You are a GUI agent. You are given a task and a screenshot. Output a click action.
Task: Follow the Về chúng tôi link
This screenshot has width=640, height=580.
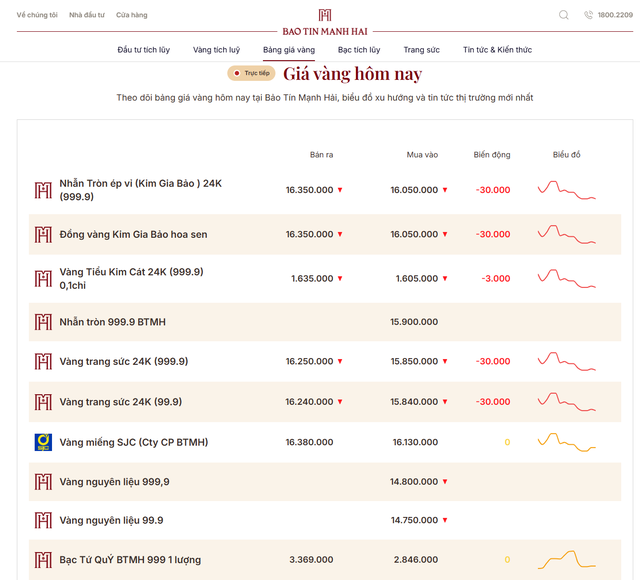(x=37, y=15)
